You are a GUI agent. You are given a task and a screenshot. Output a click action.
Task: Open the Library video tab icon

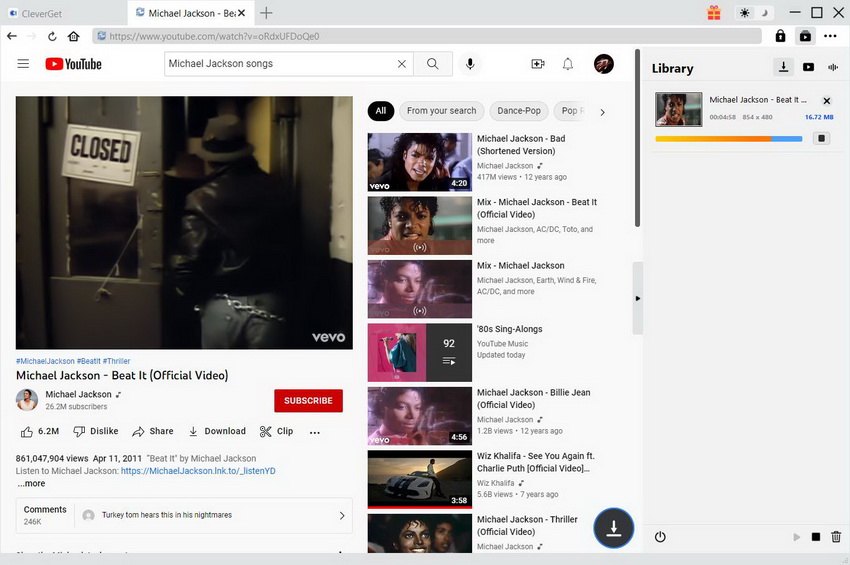tap(808, 68)
